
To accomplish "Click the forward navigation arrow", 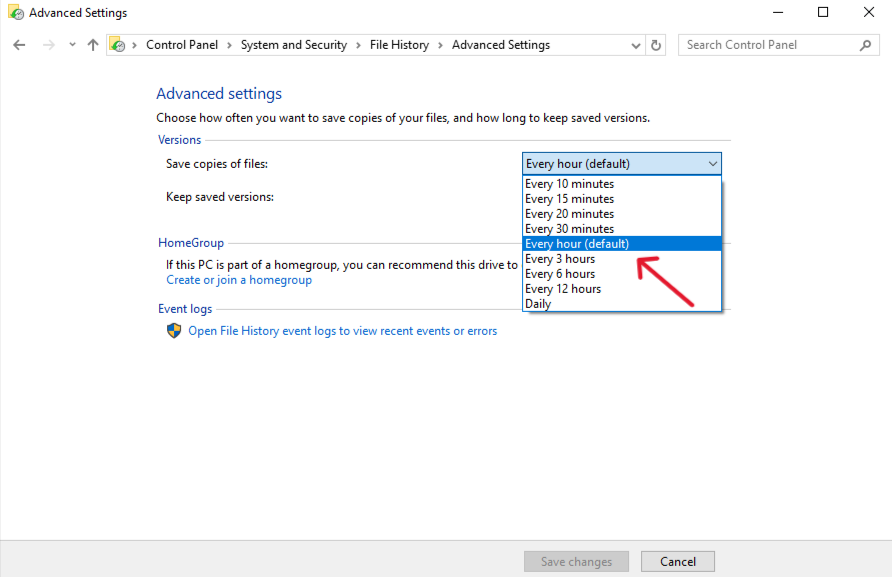I will (x=48, y=44).
